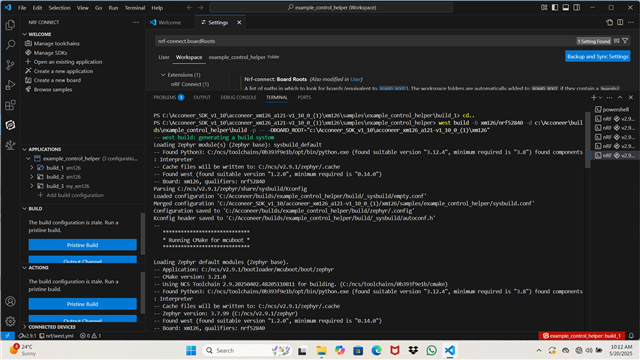This screenshot has width=640, height=360.
Task: Open the Terminal menu
Action: point(135,7)
